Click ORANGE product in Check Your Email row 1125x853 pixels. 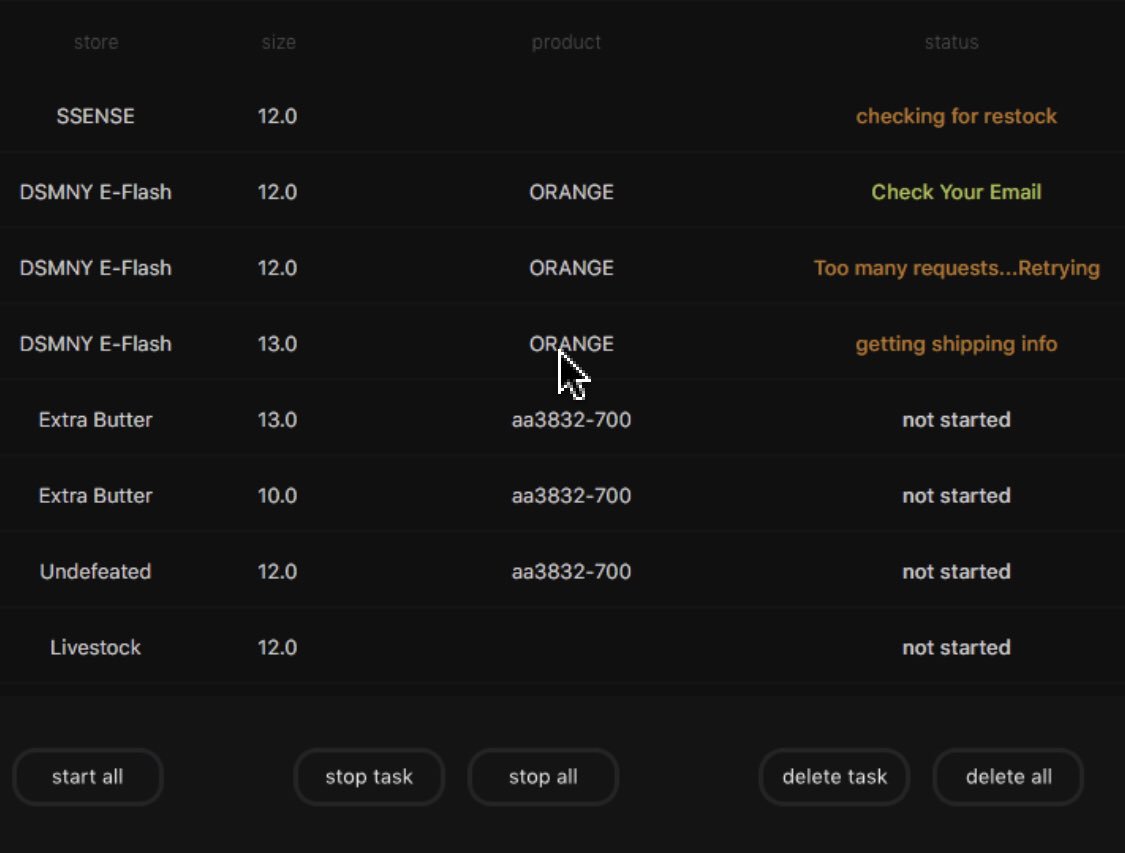pyautogui.click(x=571, y=192)
